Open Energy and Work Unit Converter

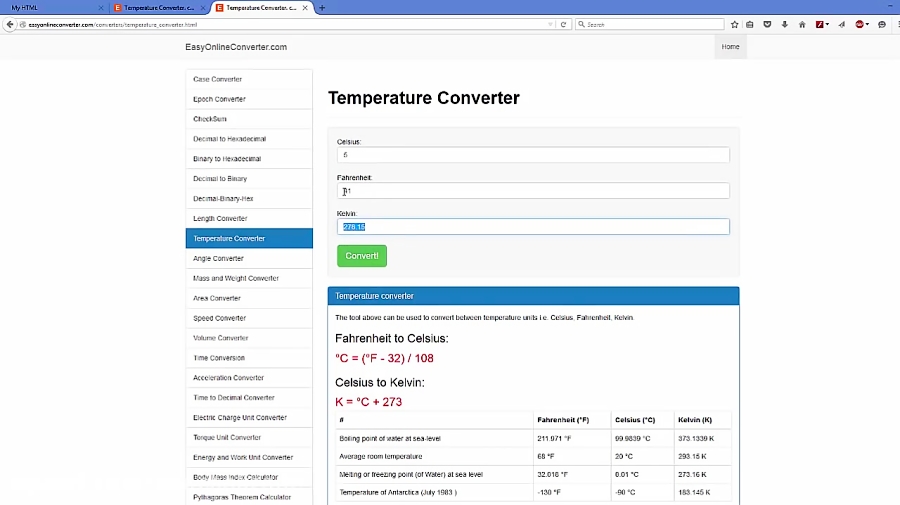point(249,457)
